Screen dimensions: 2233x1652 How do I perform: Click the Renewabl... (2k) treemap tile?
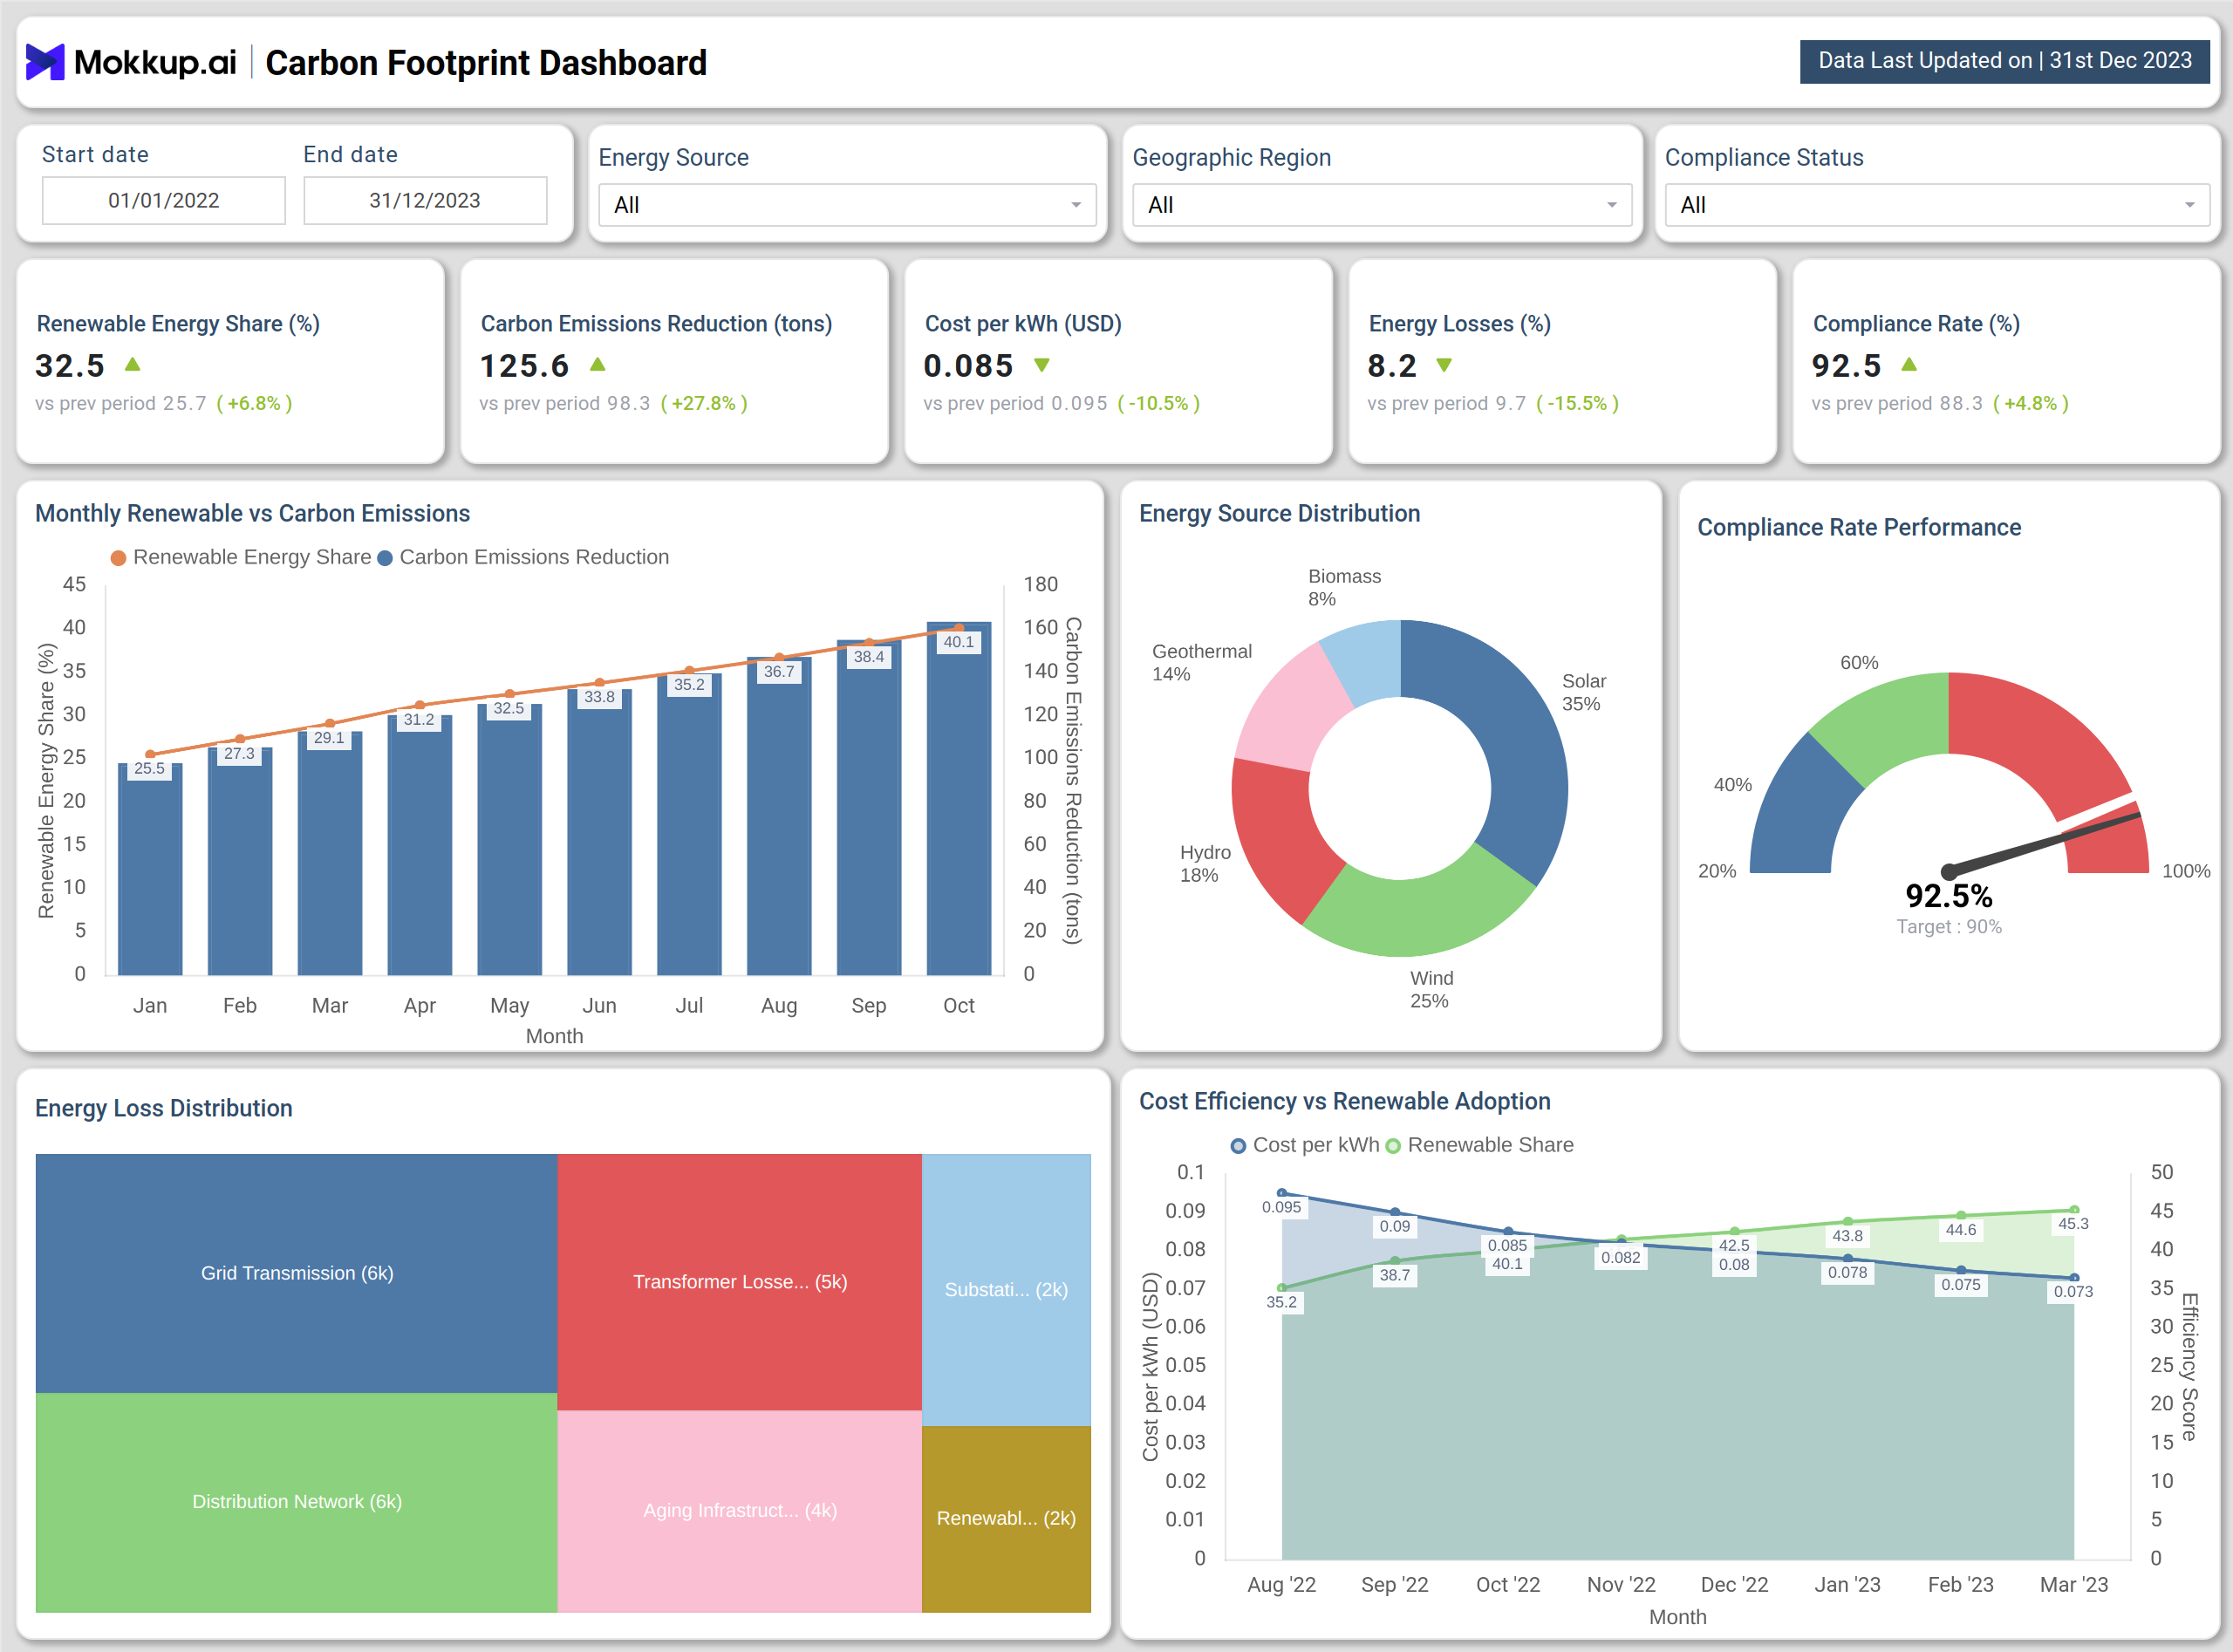1006,1519
